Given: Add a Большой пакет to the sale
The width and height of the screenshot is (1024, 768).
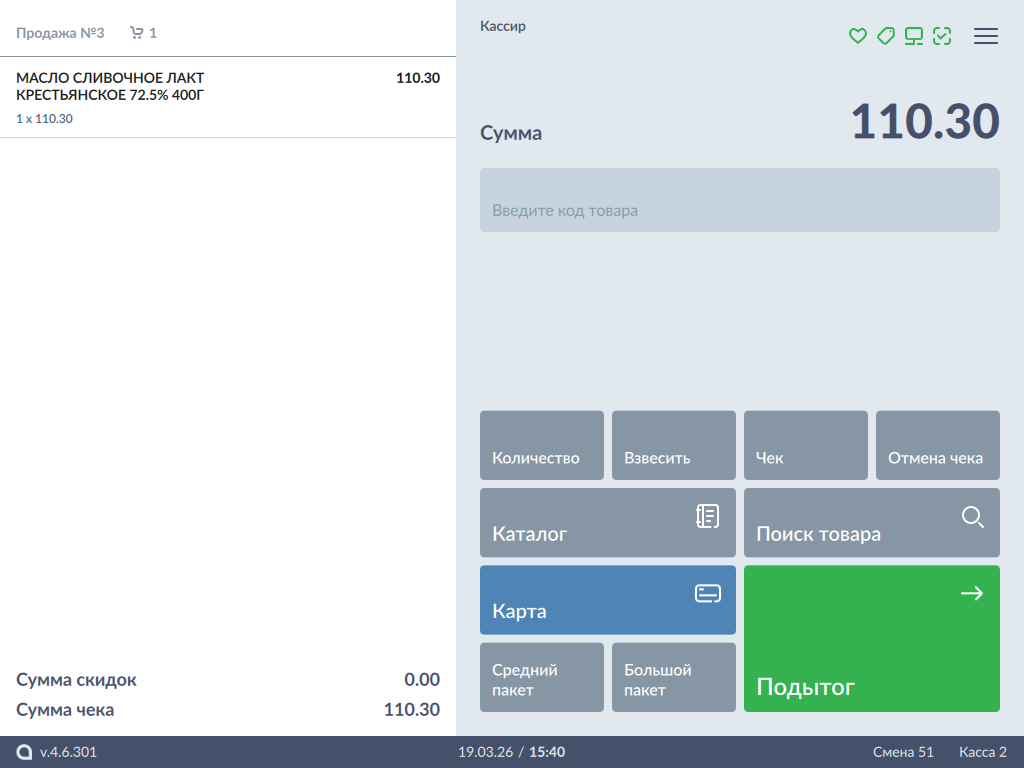Looking at the screenshot, I should click(x=674, y=678).
